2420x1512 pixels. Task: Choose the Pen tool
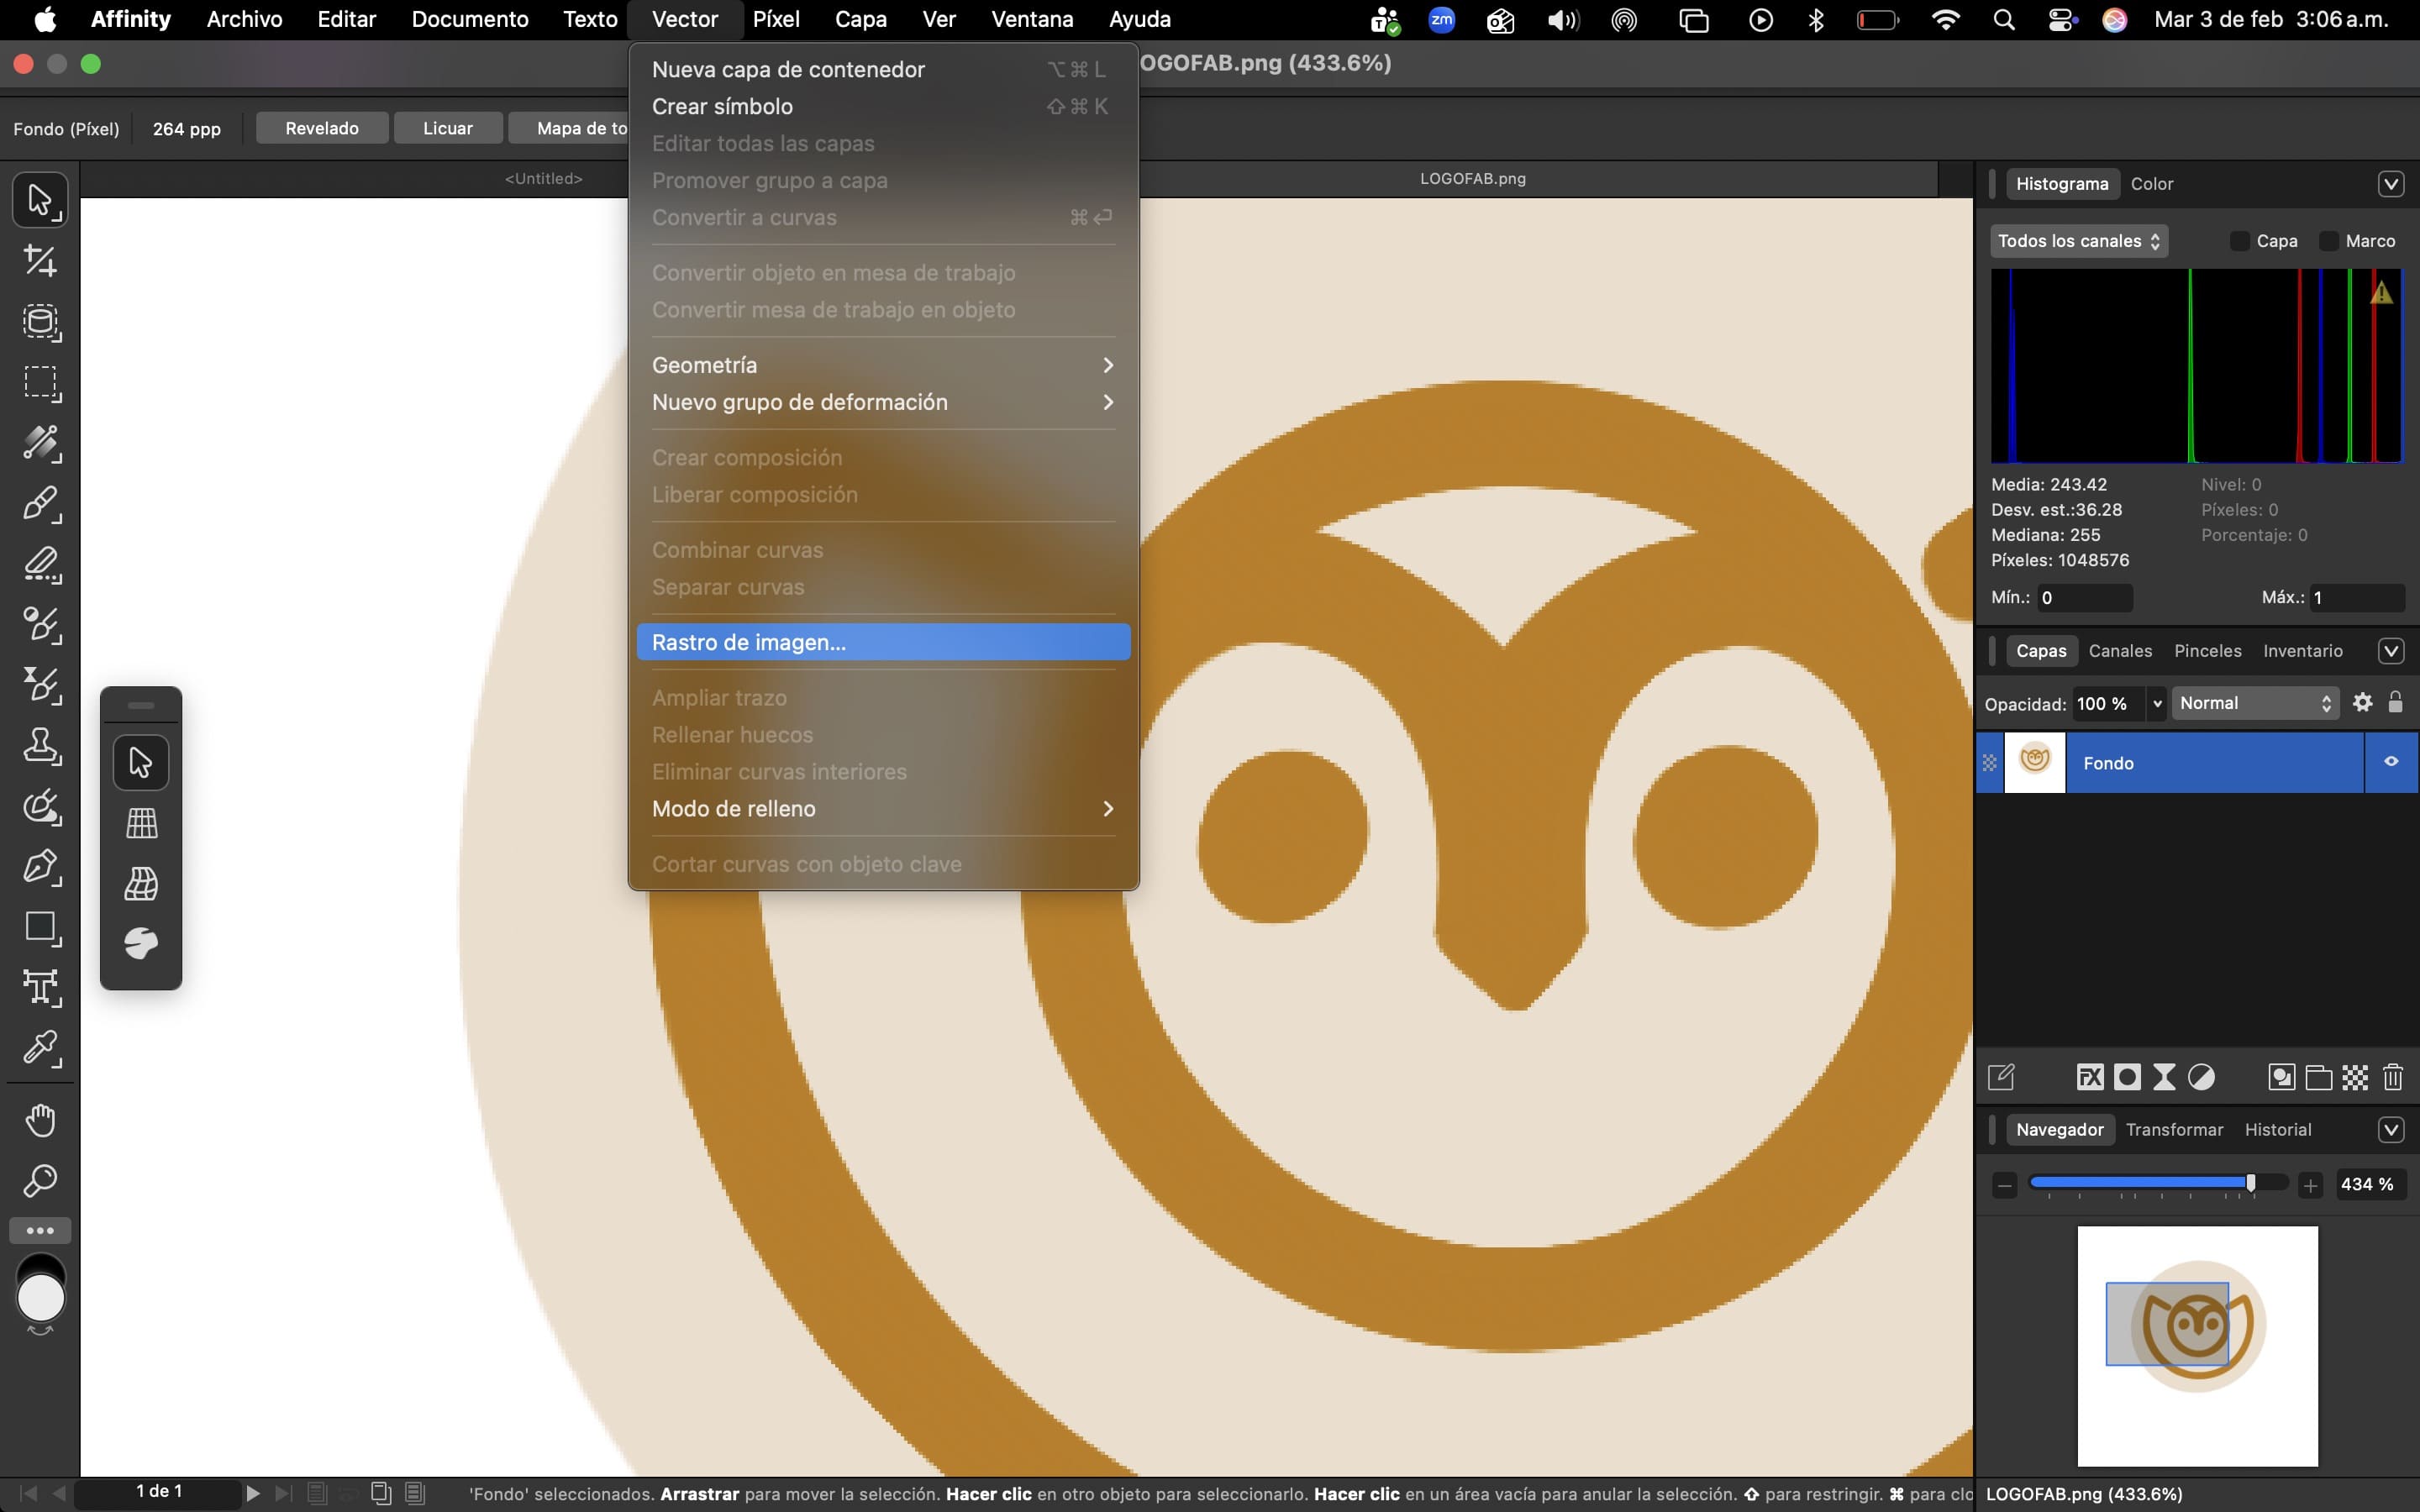40,867
